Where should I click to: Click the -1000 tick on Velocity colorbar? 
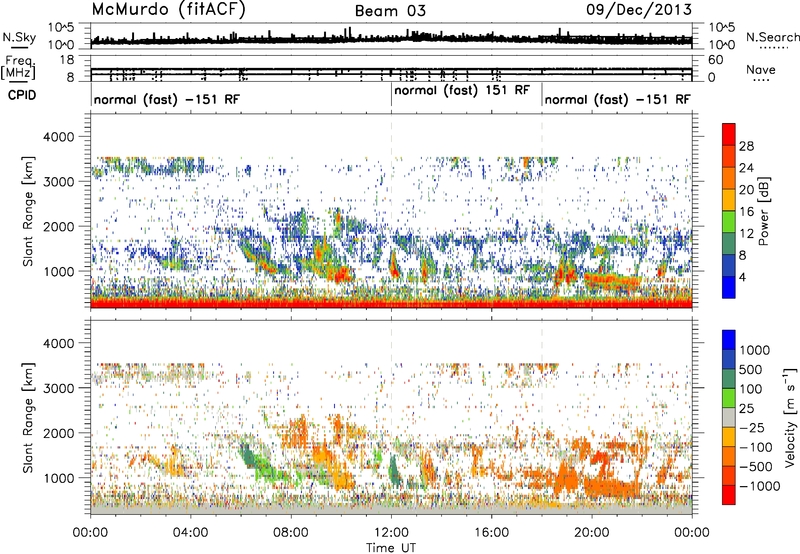pyautogui.click(x=759, y=486)
